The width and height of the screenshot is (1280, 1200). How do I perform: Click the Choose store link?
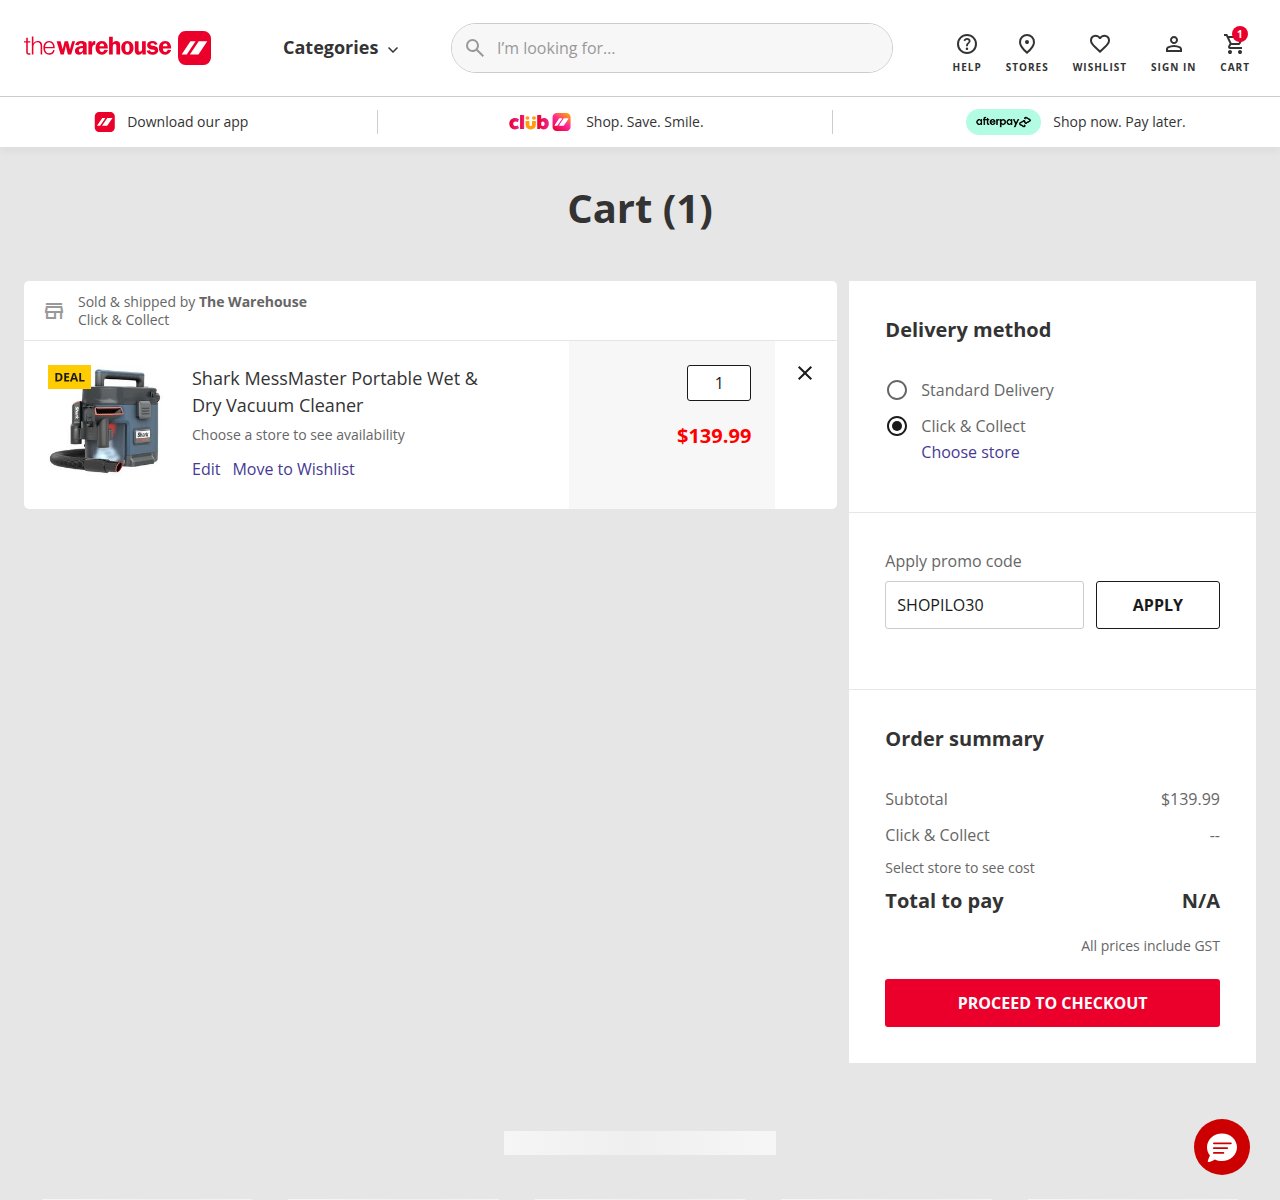point(970,452)
